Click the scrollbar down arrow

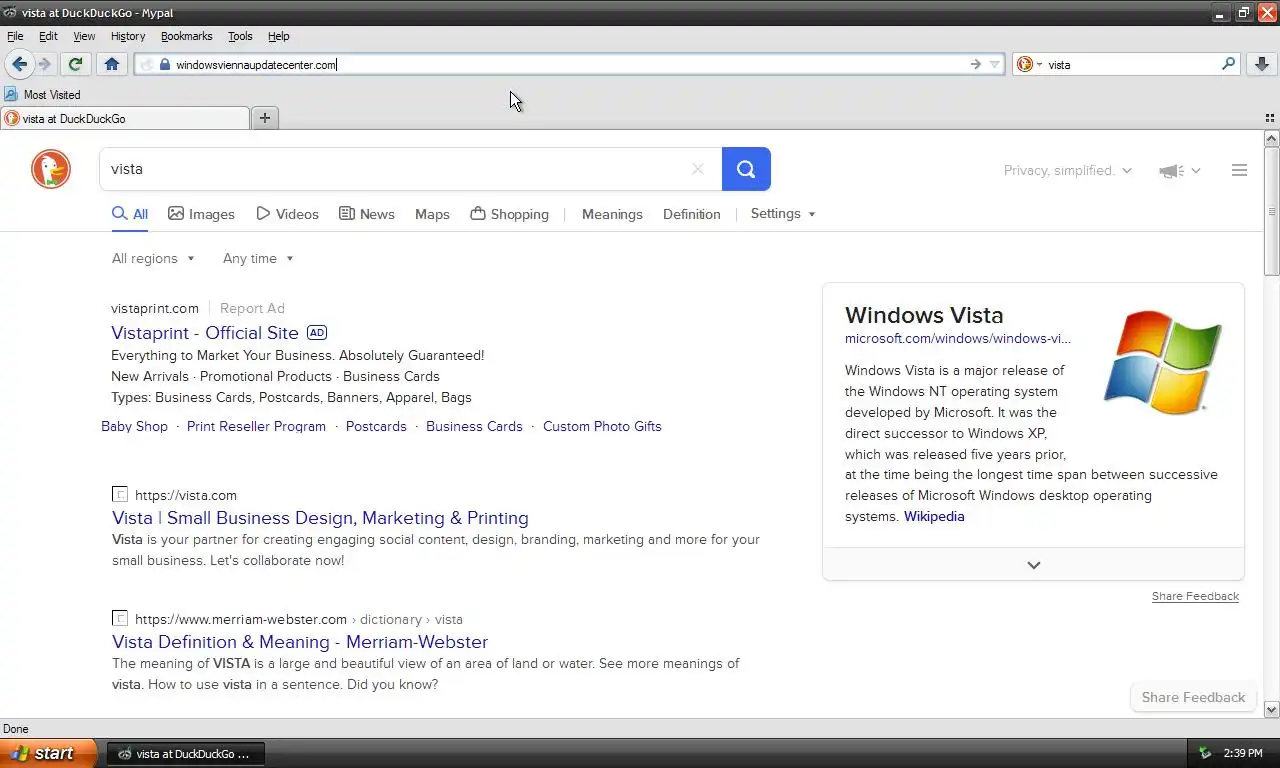pyautogui.click(x=1271, y=709)
